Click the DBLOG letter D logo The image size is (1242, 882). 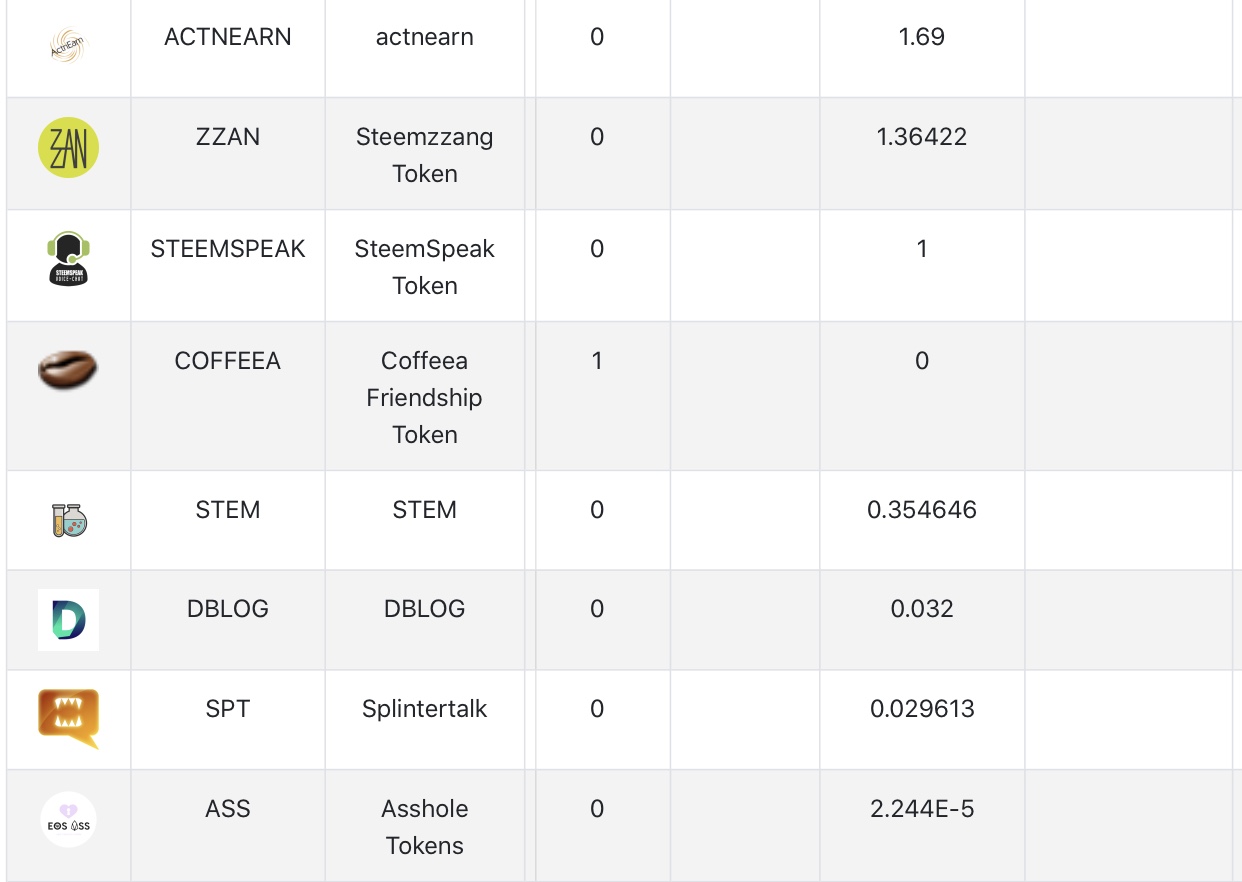68,620
